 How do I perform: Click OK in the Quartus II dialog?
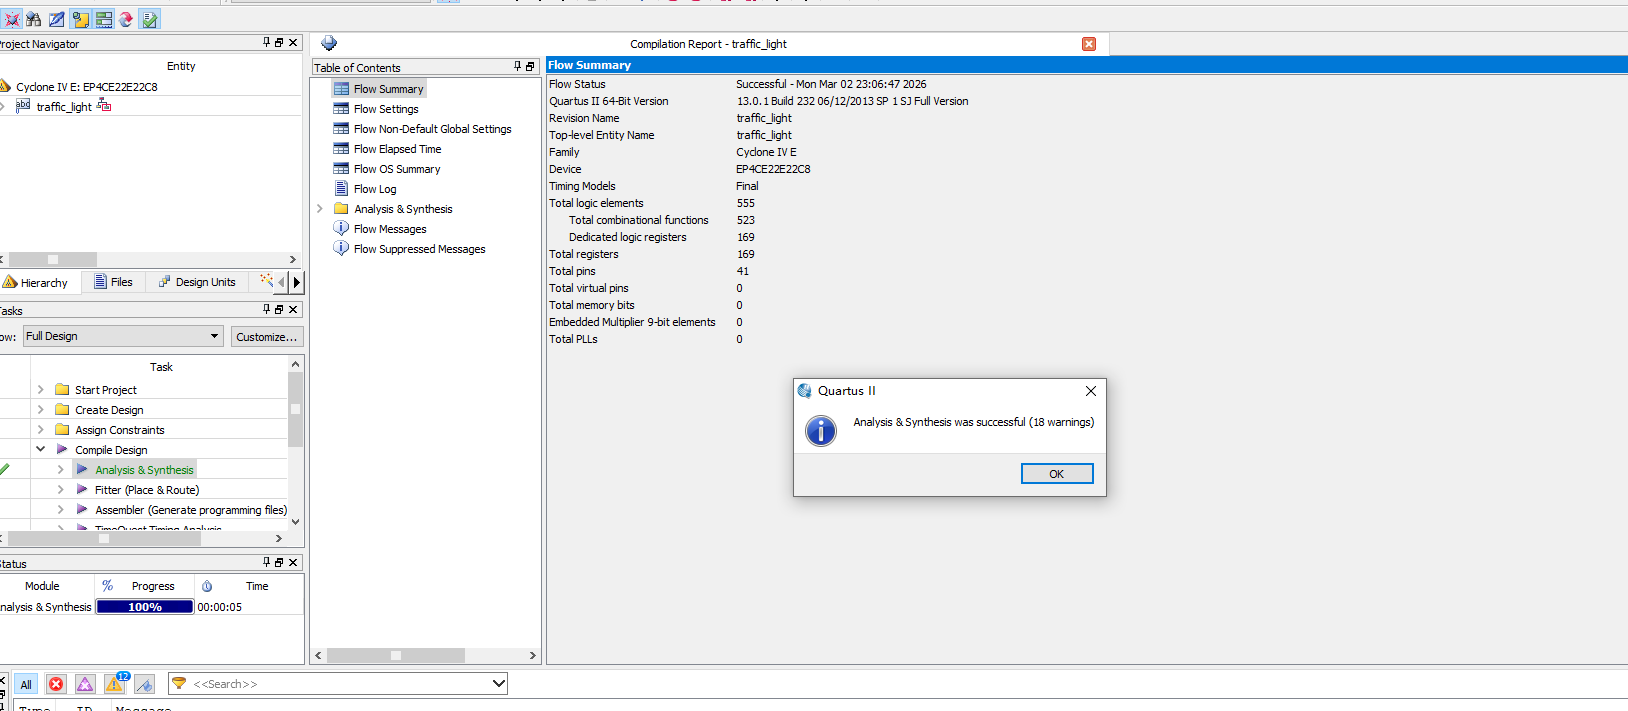[x=1057, y=473]
